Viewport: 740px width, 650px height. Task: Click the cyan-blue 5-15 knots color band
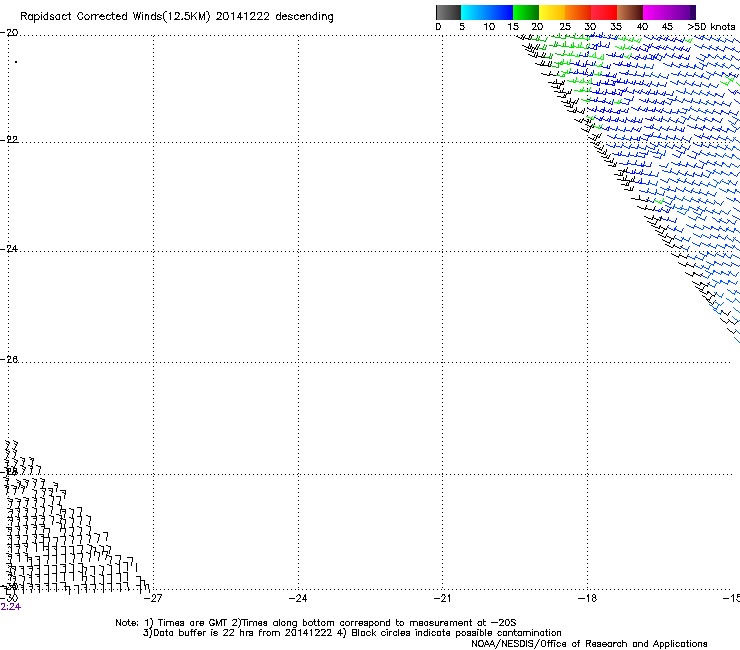(487, 12)
